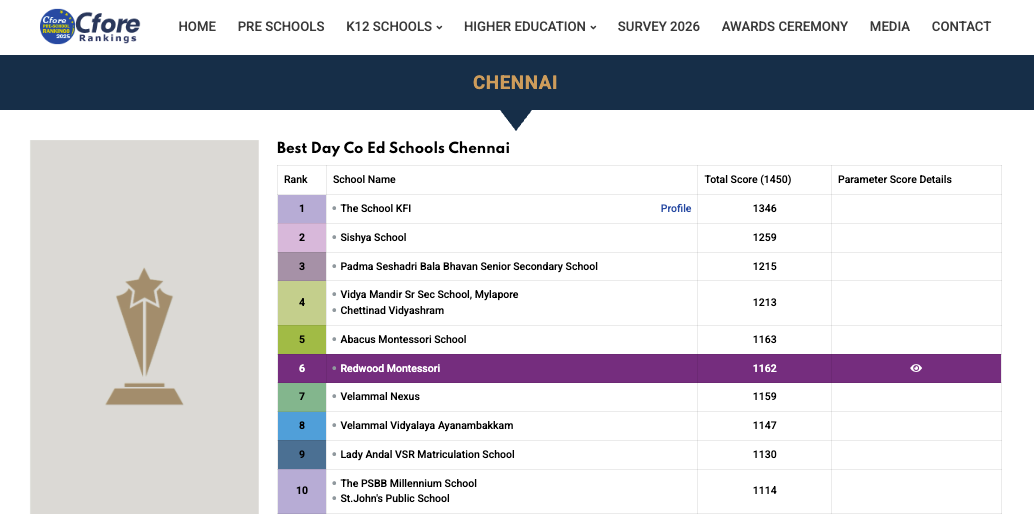This screenshot has height=514, width=1034.
Task: Show parameter score details for Redwood Montessori
Action: point(916,368)
